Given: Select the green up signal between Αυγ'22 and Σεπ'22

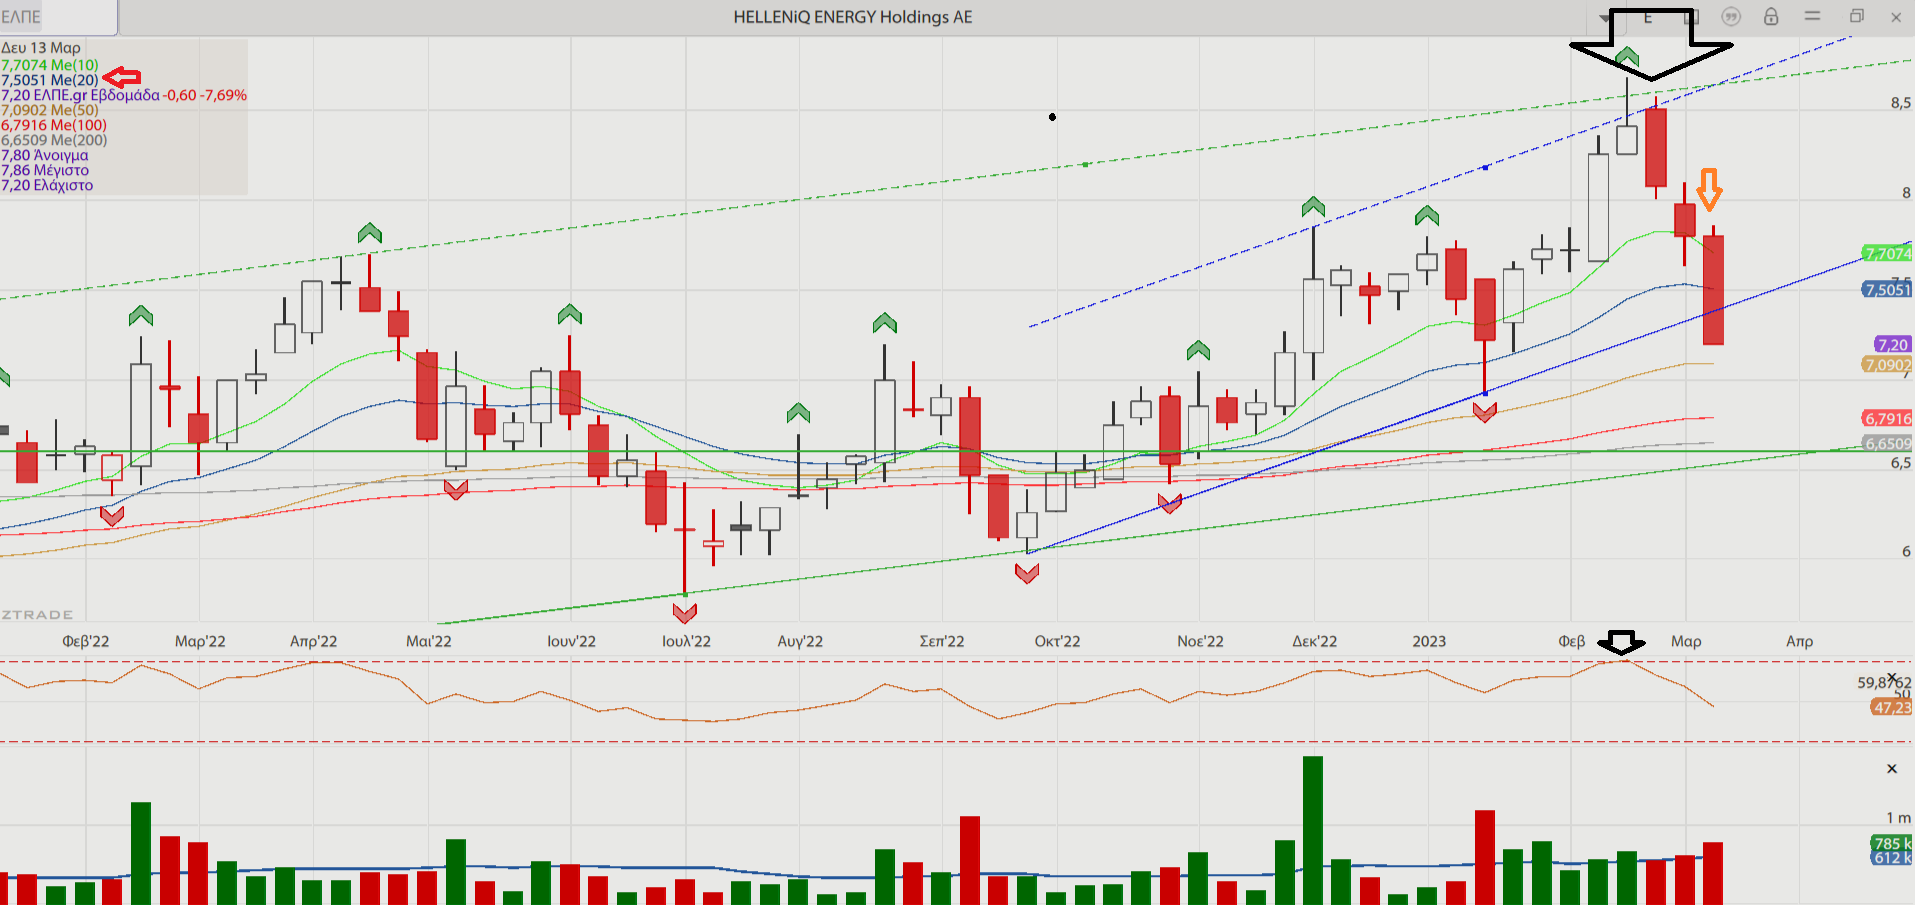Looking at the screenshot, I should [885, 323].
